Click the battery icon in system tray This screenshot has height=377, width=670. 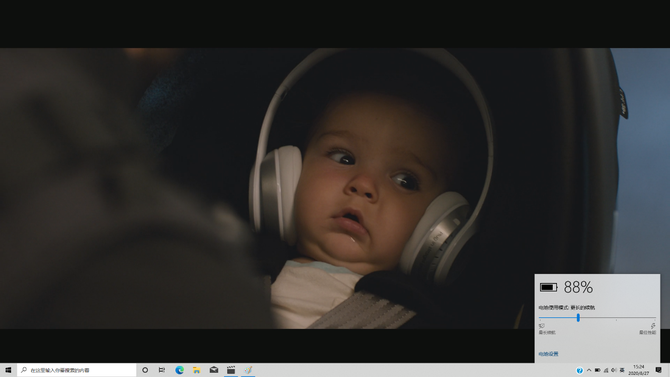597,370
